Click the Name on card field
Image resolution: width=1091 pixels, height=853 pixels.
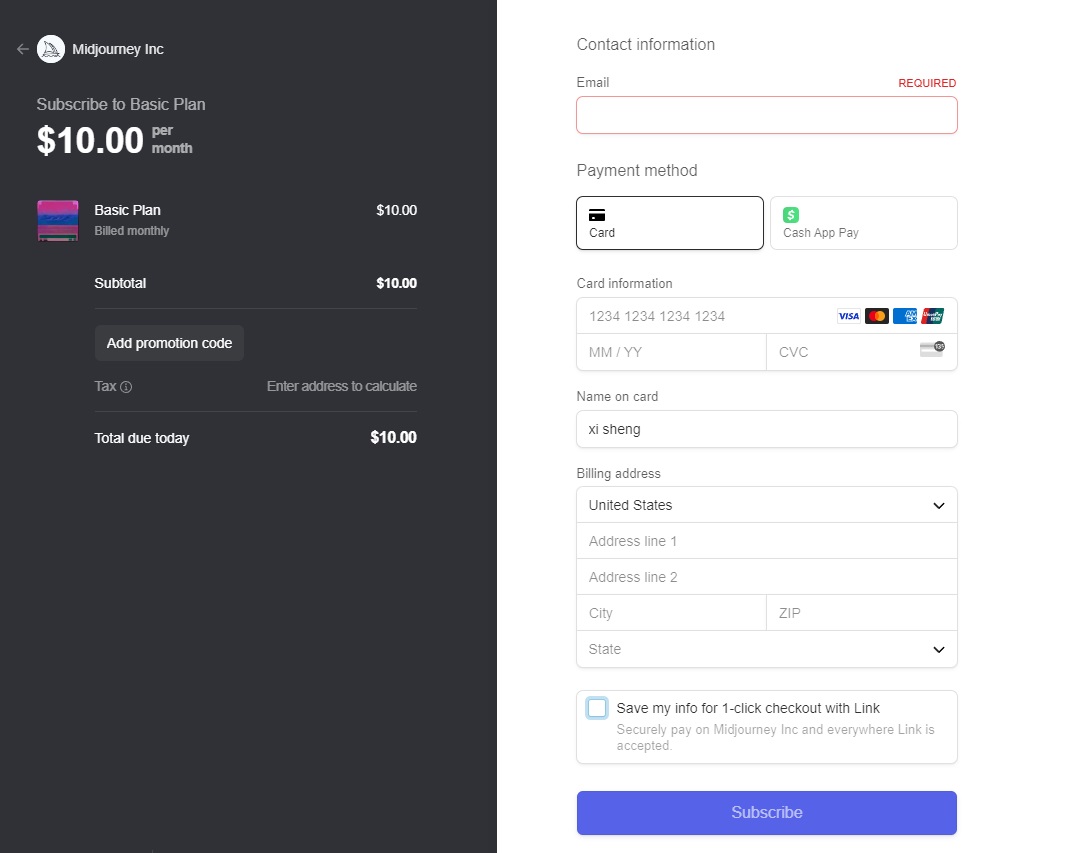766,429
